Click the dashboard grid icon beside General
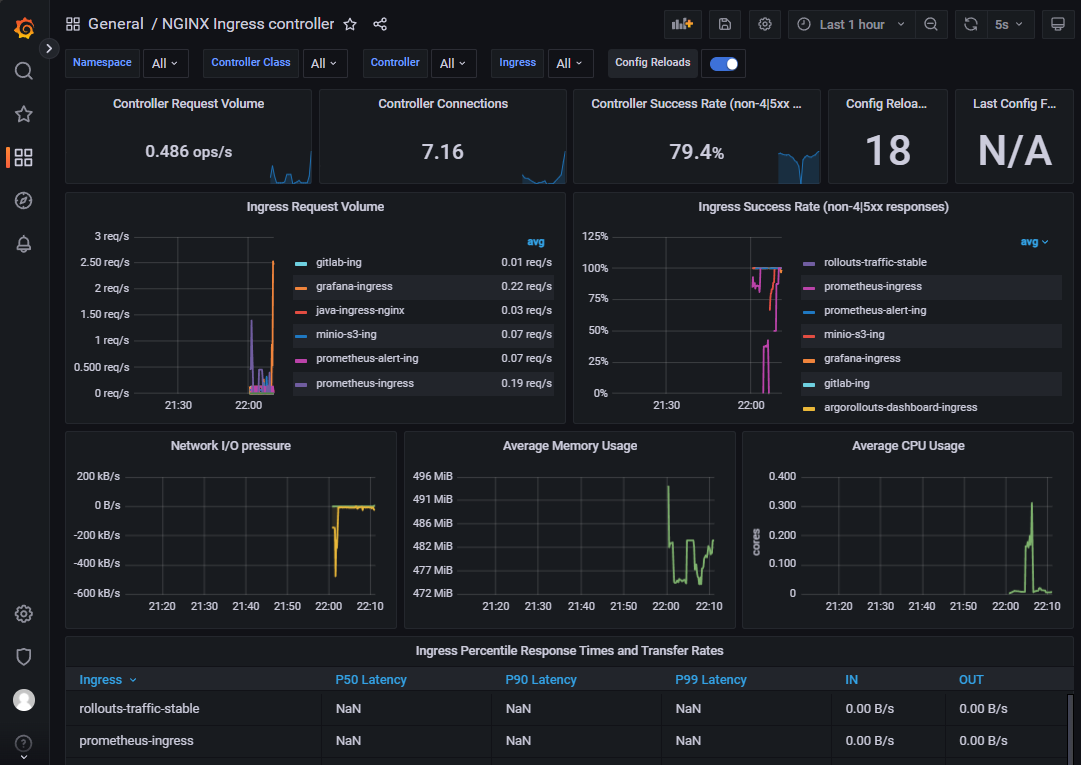Screen dimensions: 1081x765 pos(72,24)
